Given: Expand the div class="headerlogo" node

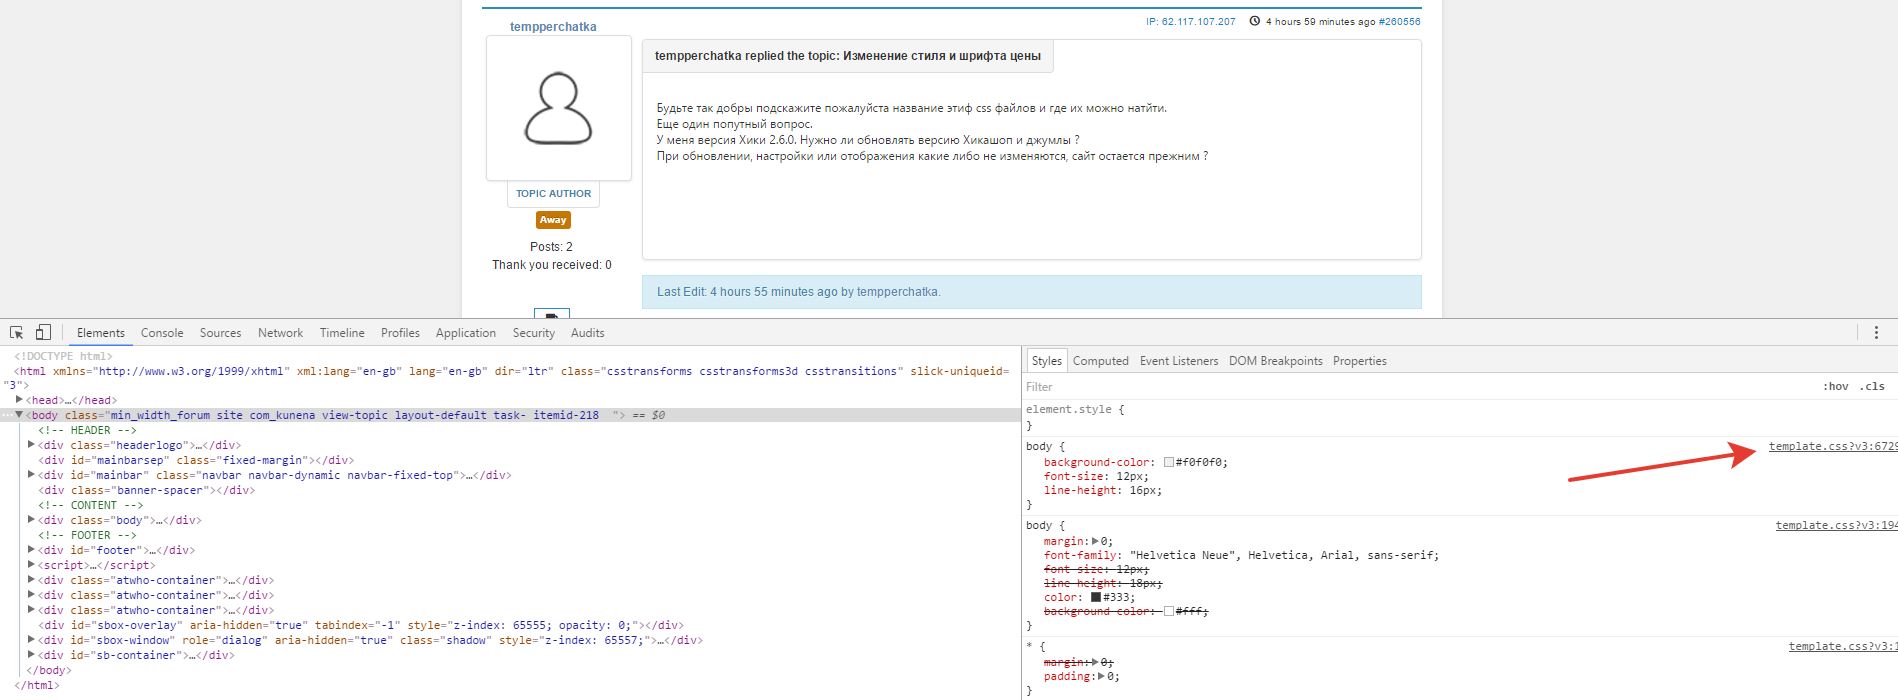Looking at the screenshot, I should coord(31,445).
